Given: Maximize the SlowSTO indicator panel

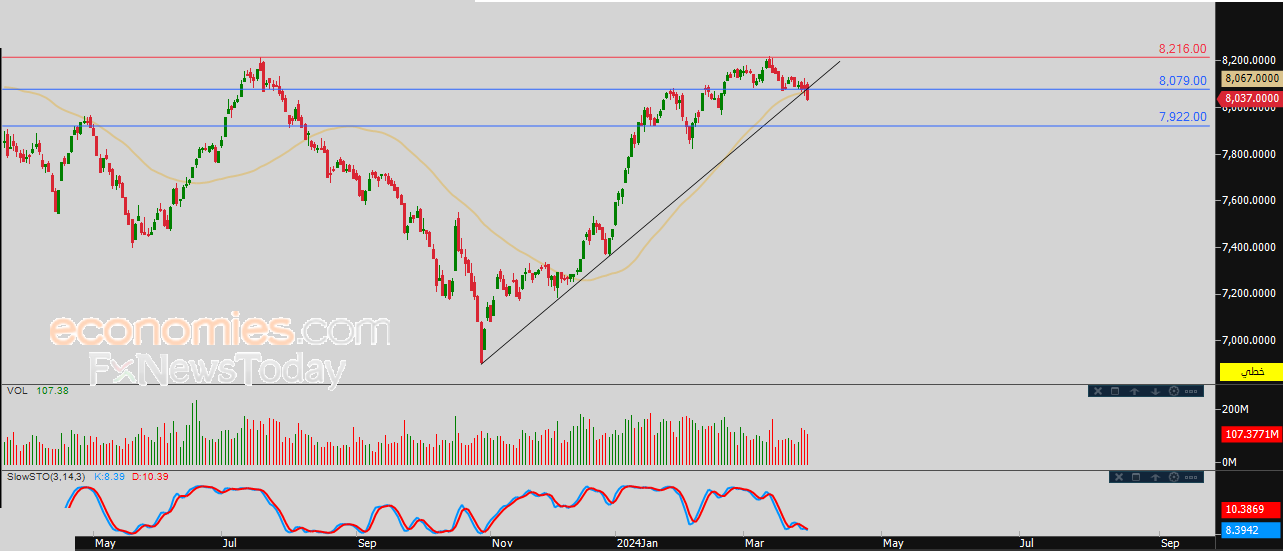Looking at the screenshot, I should coord(1136,477).
